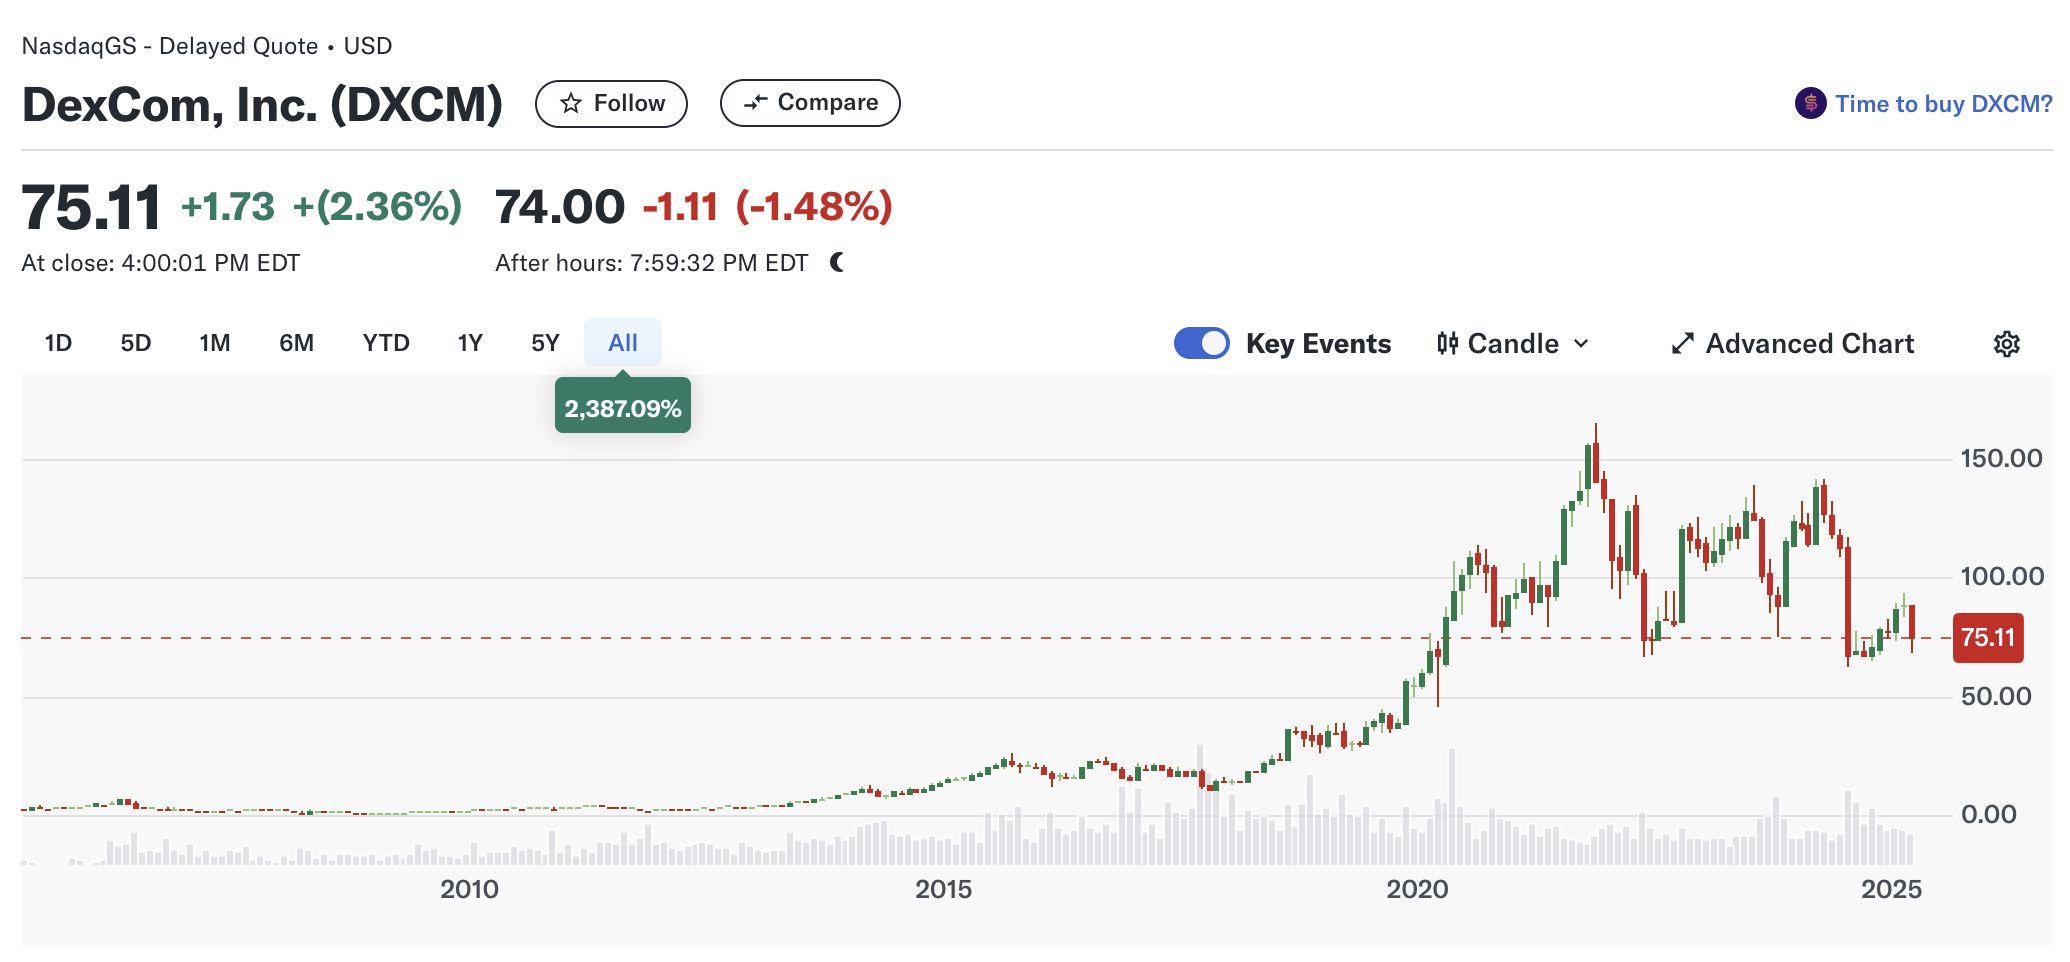Click the candlestick chart type icon
The width and height of the screenshot is (2070, 962).
click(x=1447, y=344)
